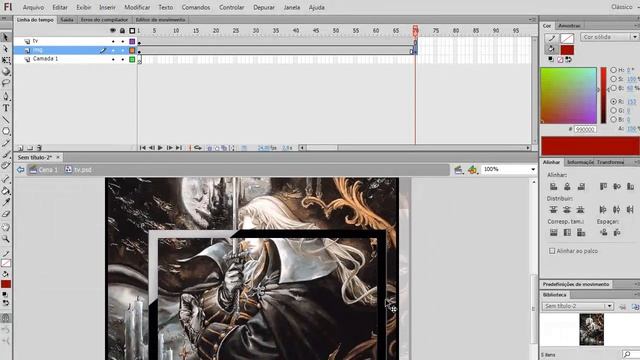This screenshot has width=640, height=360.
Task: Select the Zoom magnifier tool
Action: (6, 238)
